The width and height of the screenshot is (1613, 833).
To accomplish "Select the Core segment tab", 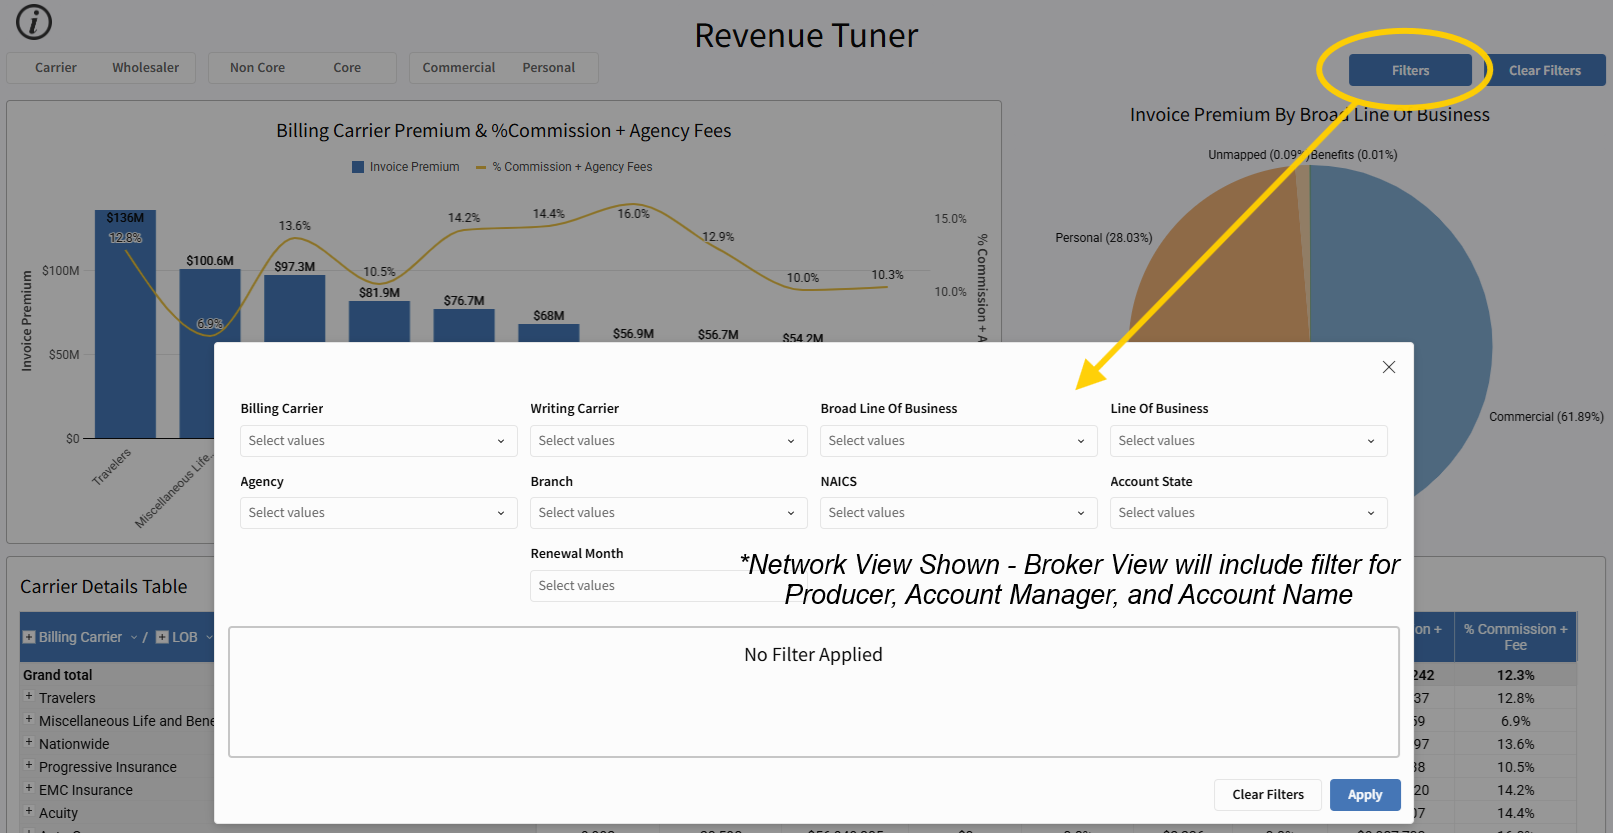I will coord(347,68).
